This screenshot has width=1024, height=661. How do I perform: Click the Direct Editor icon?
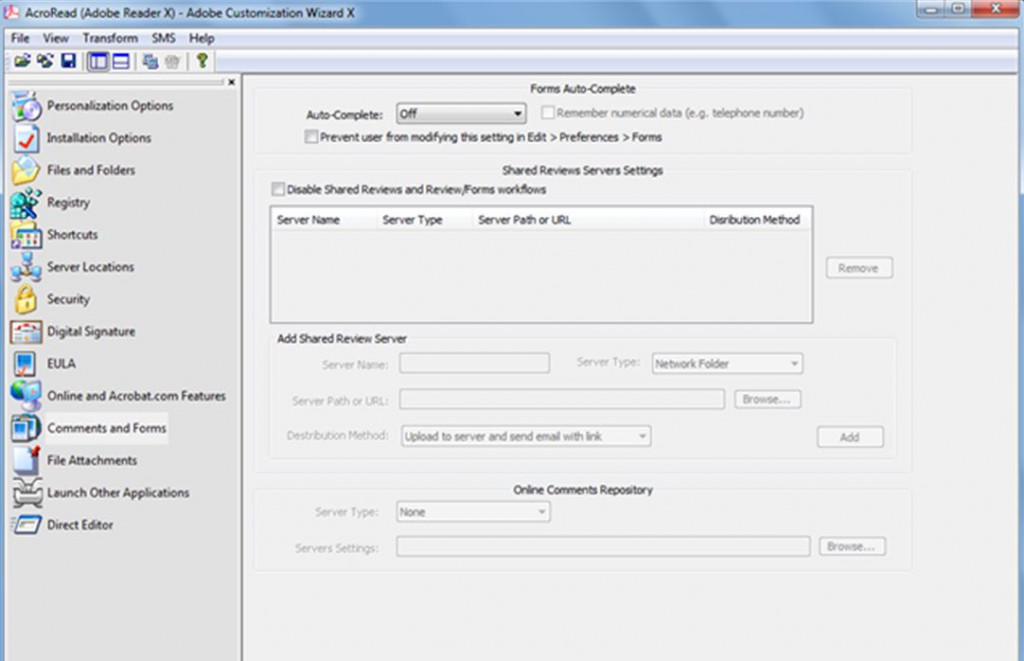[26, 524]
